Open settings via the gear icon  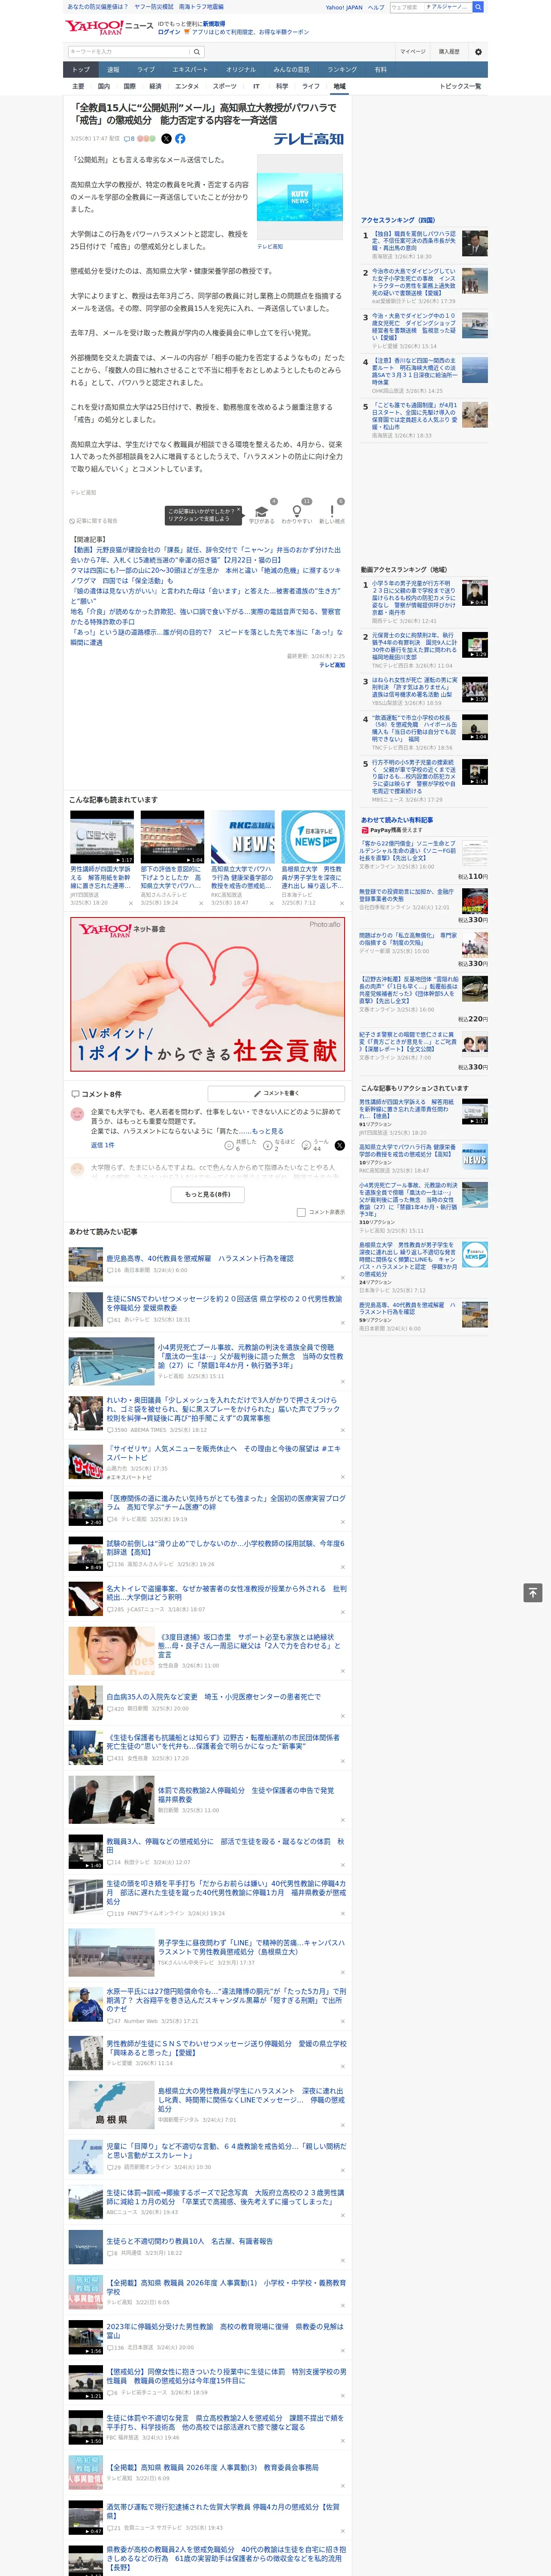pos(478,52)
